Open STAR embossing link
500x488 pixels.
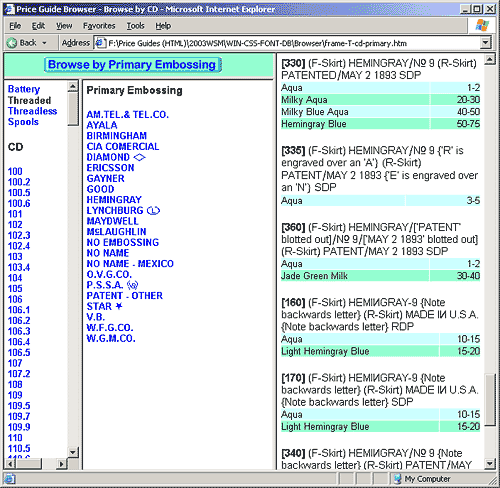(x=104, y=306)
